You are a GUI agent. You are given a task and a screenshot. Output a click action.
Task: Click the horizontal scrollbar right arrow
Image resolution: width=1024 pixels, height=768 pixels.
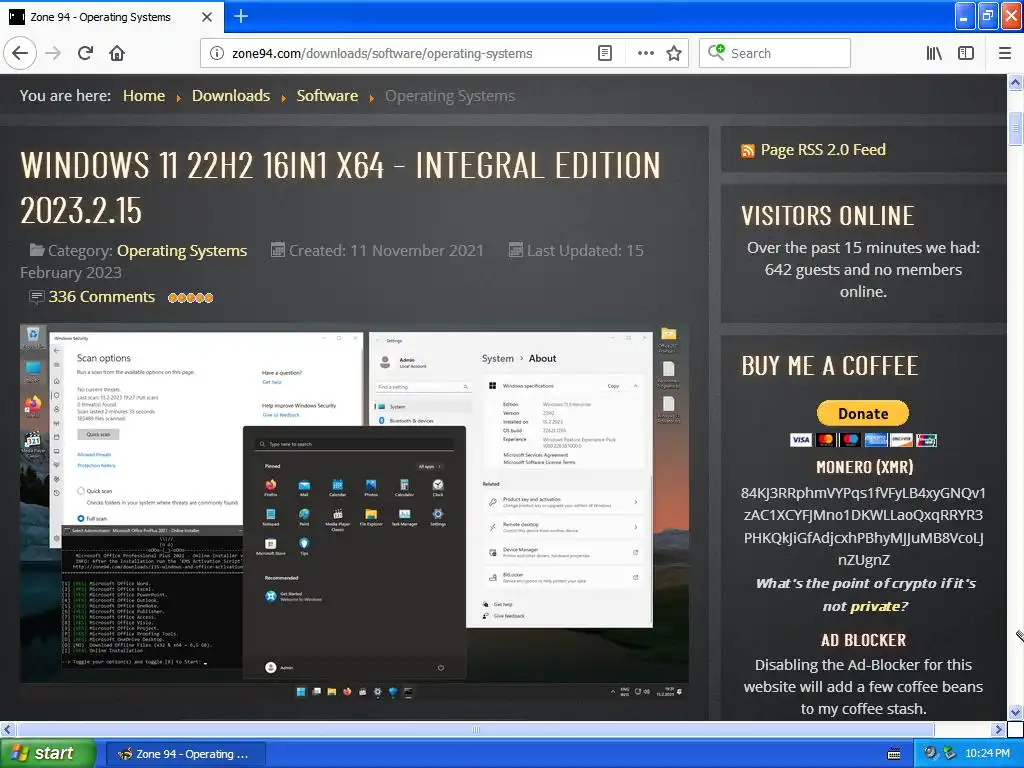[x=999, y=729]
